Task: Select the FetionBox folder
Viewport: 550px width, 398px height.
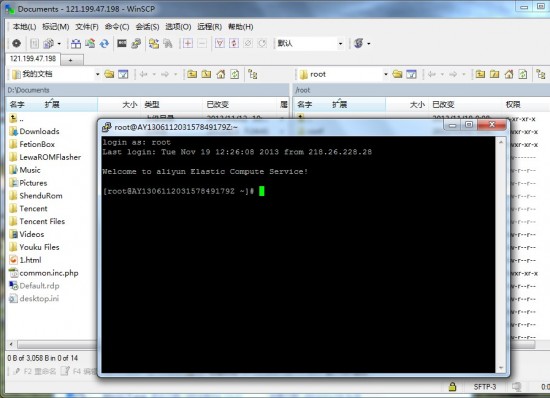Action: pyautogui.click(x=32, y=144)
